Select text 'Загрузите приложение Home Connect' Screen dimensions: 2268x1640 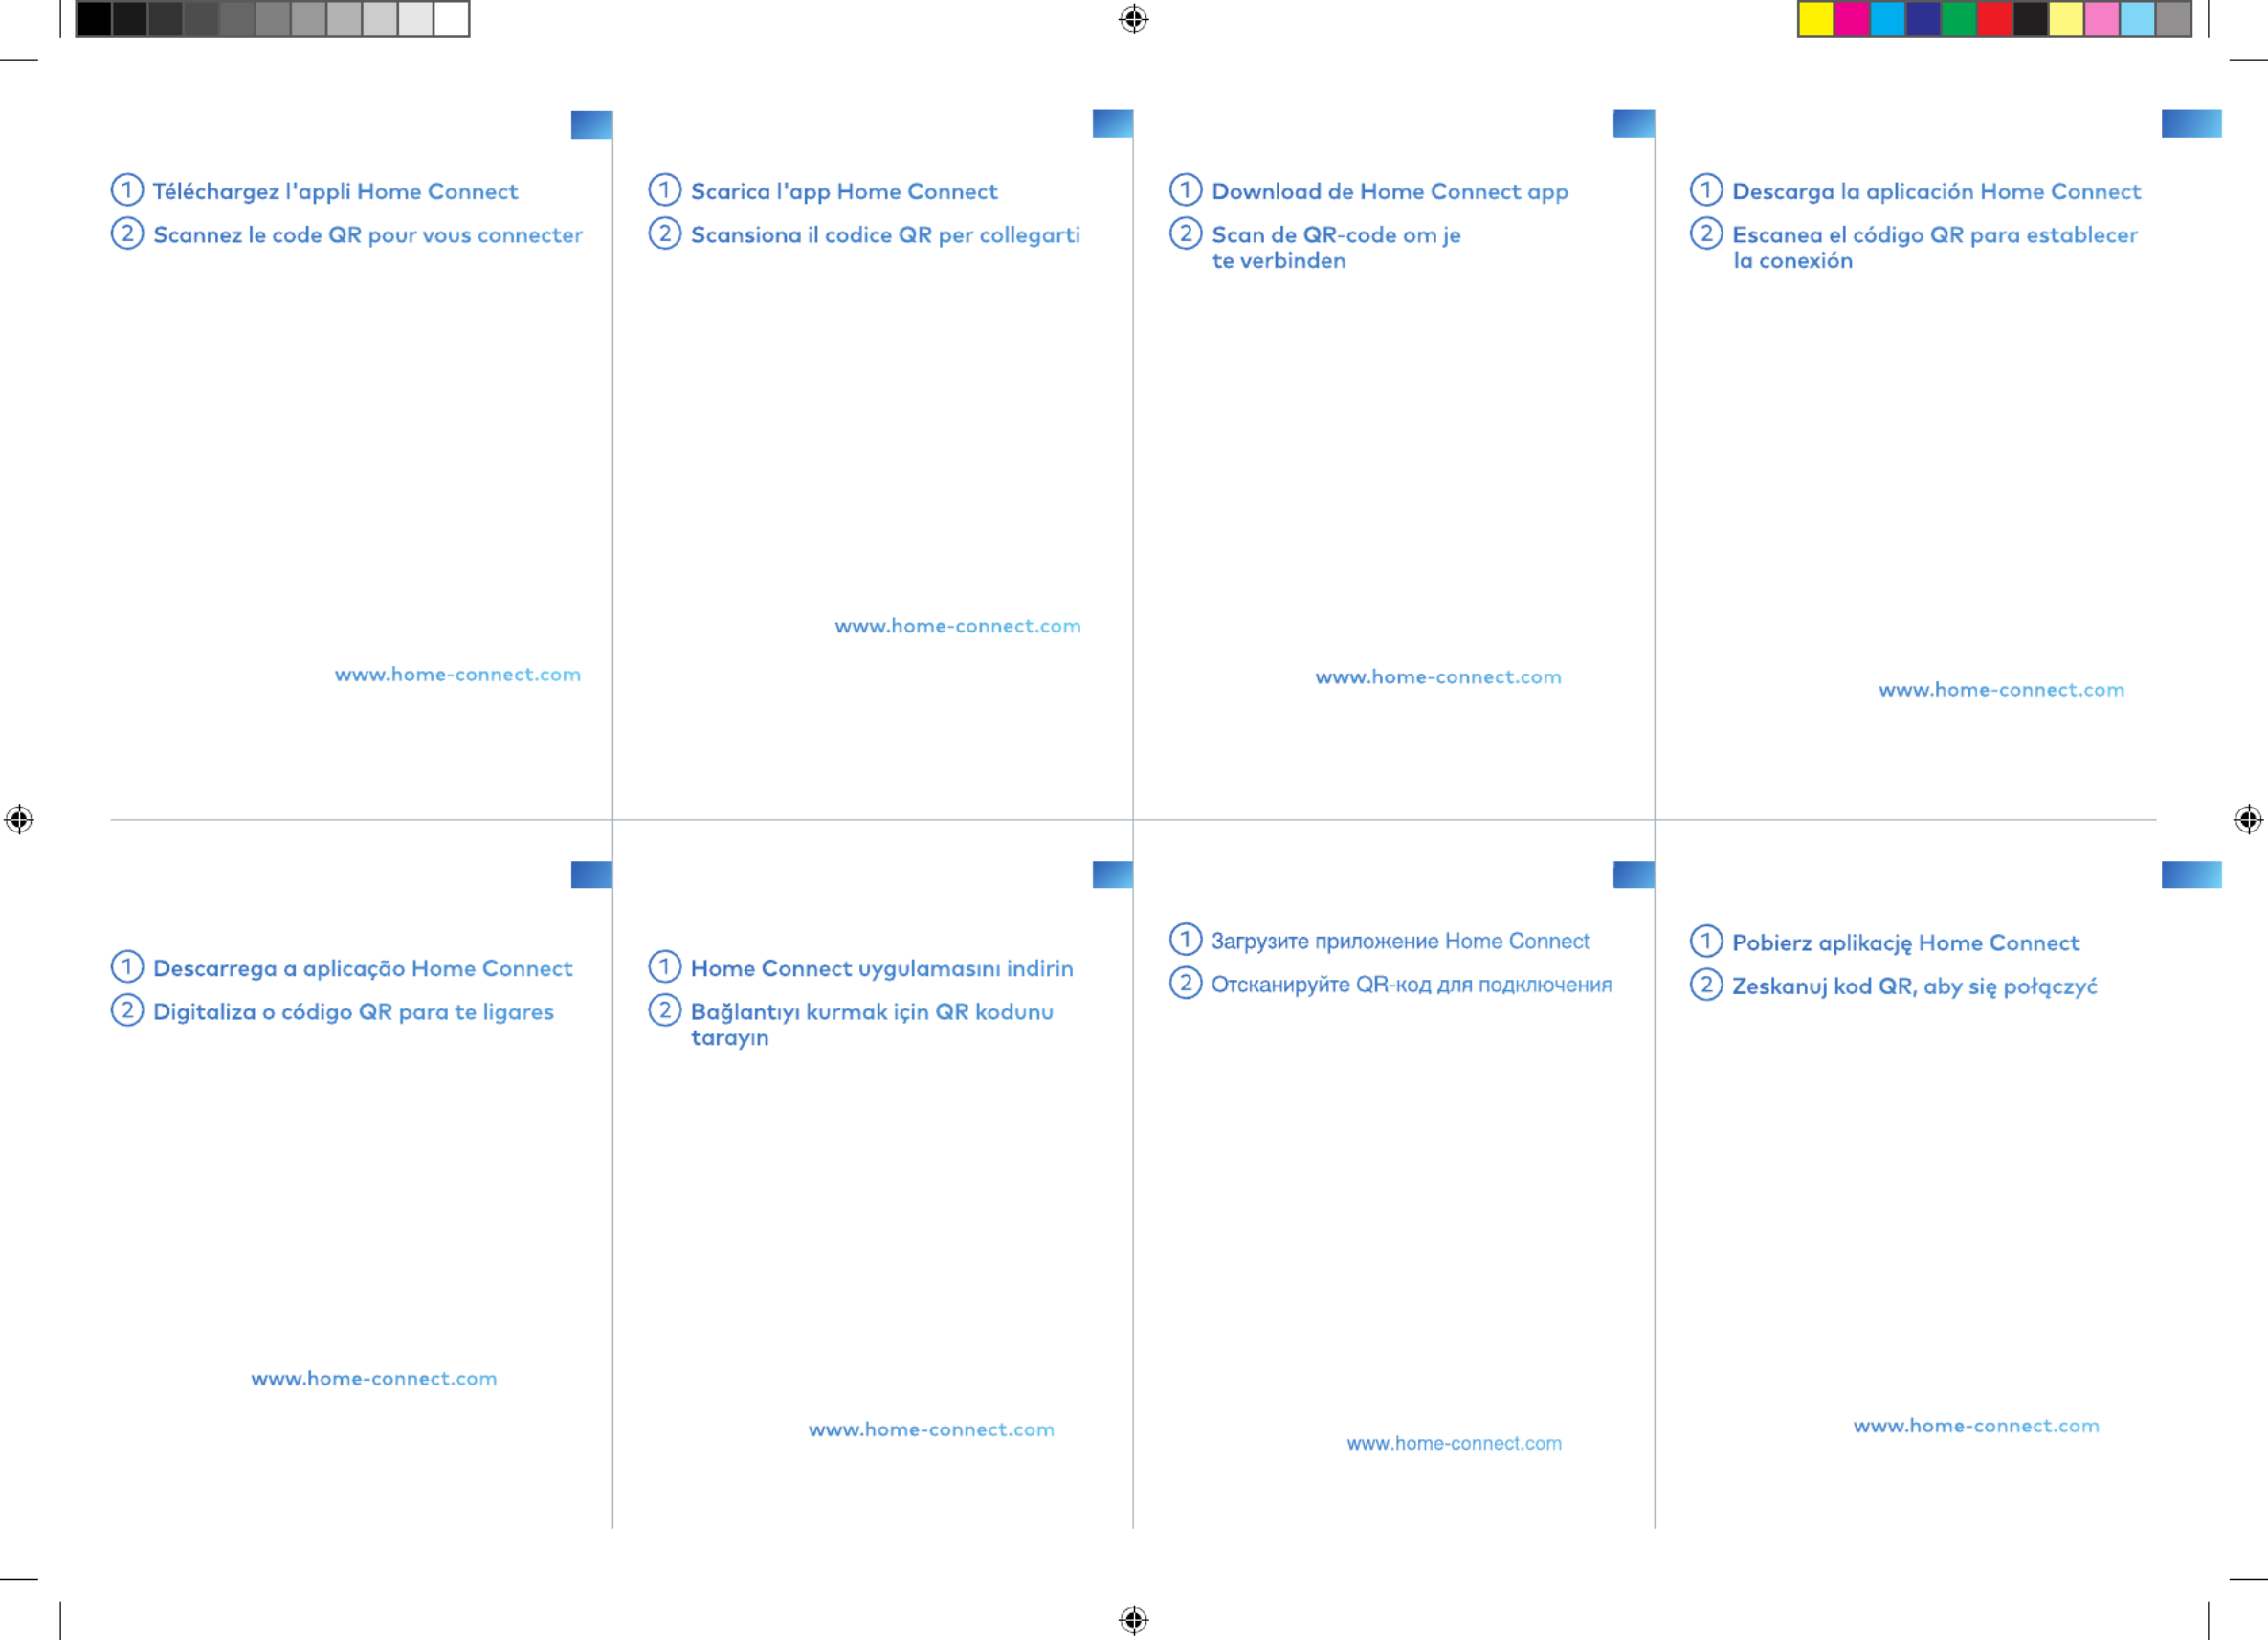(x=1400, y=941)
